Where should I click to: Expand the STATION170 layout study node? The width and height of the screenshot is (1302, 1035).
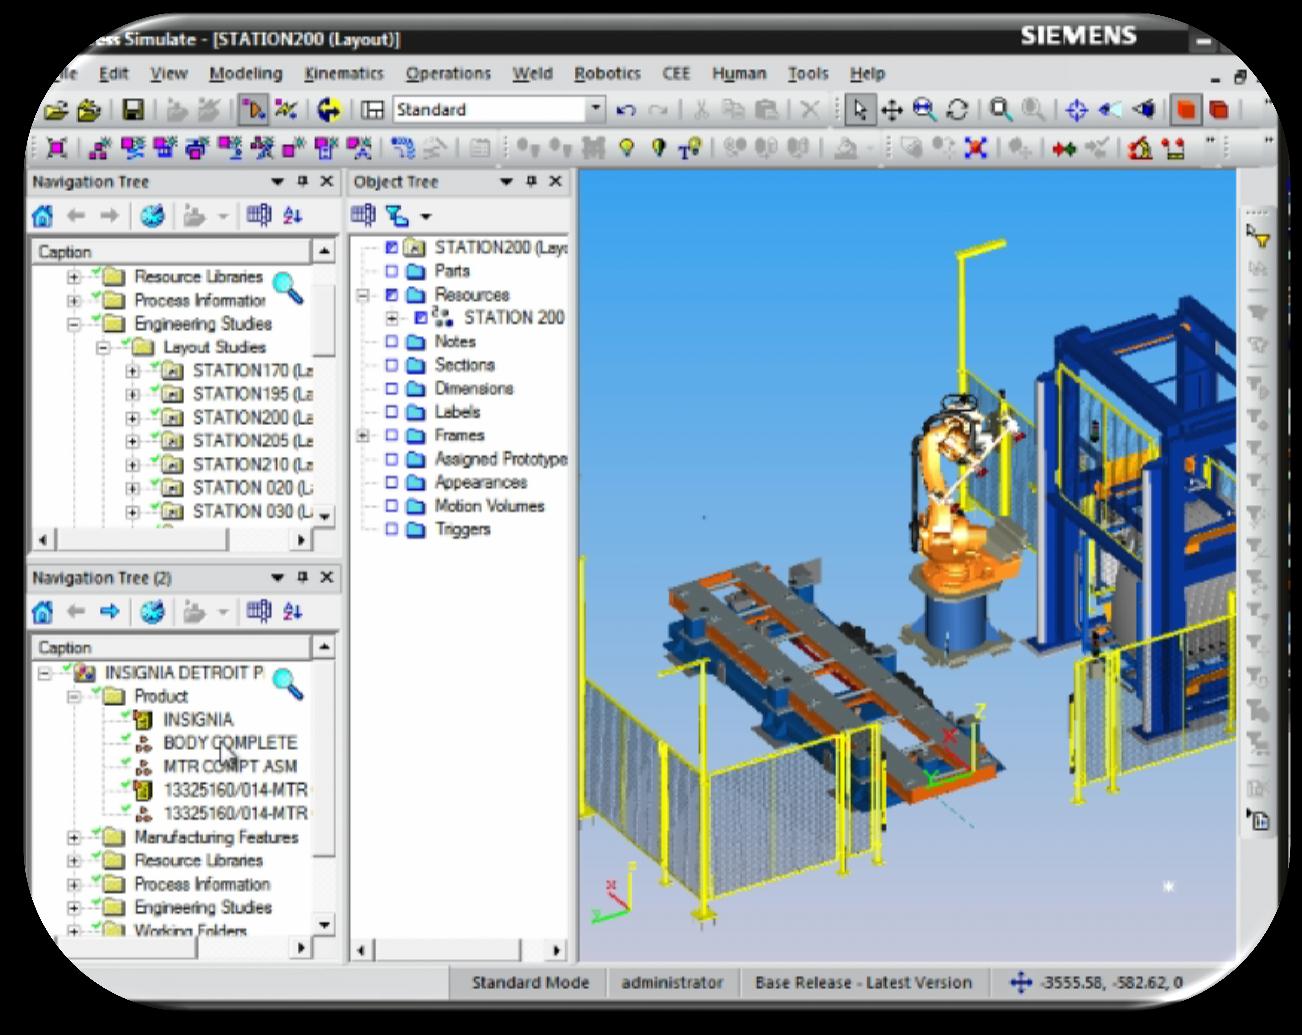[132, 371]
